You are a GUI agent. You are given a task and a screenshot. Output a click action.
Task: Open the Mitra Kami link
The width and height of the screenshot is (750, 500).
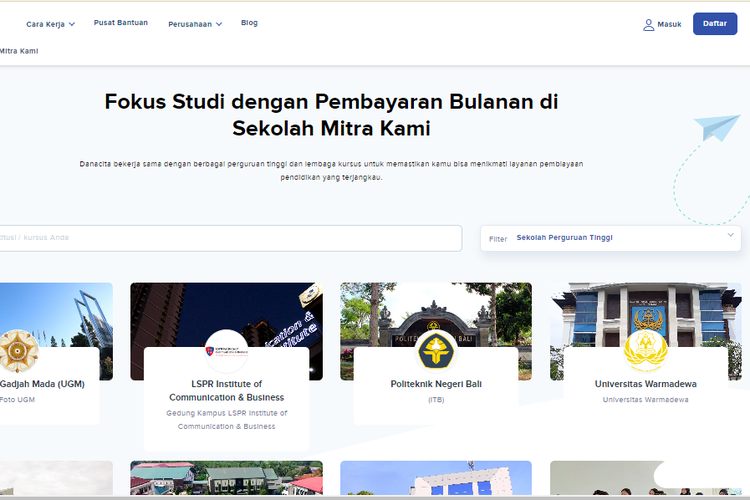(19, 51)
